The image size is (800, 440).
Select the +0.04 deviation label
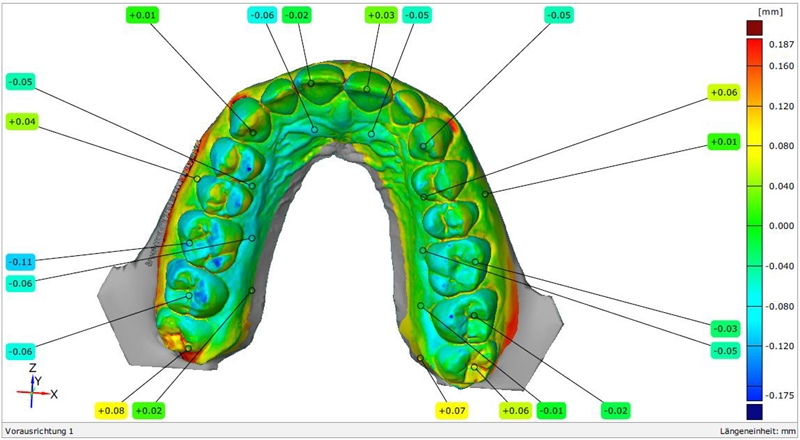coord(22,122)
